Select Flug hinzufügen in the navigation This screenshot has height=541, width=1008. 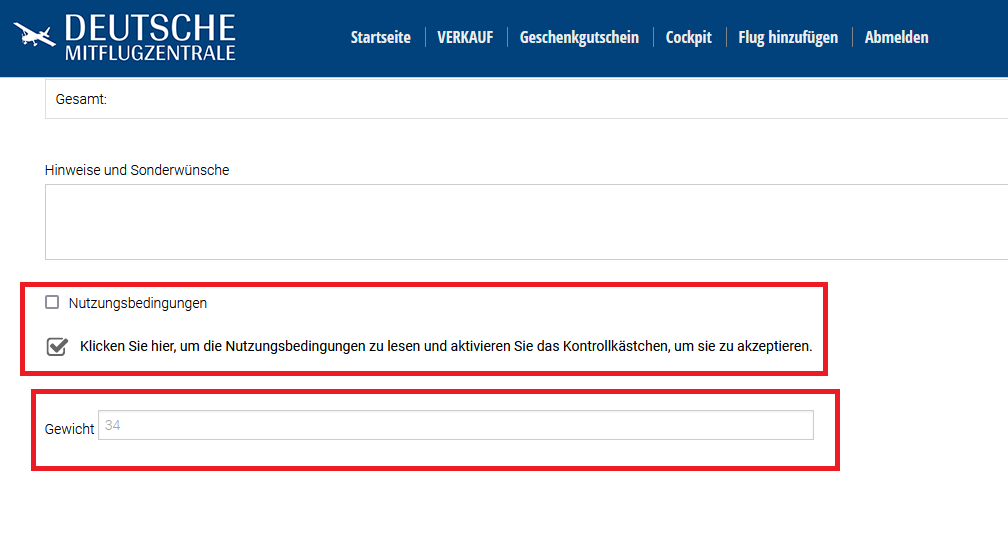tap(787, 37)
